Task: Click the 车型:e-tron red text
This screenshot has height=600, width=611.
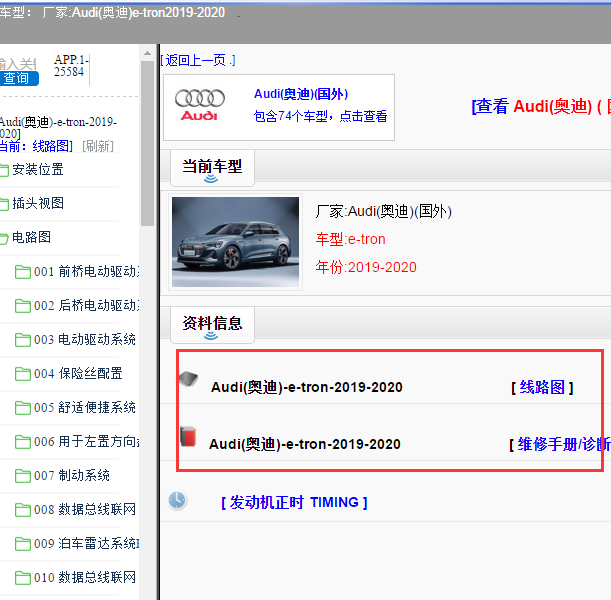Action: [350, 239]
